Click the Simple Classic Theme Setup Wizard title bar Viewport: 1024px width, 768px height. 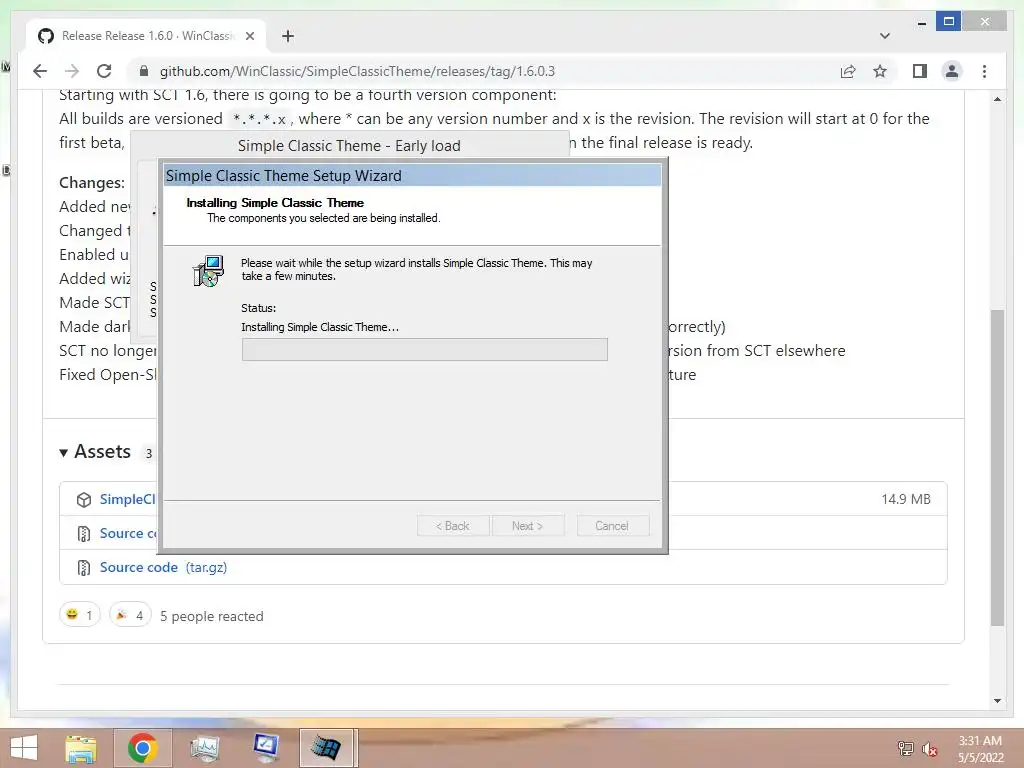pos(412,176)
